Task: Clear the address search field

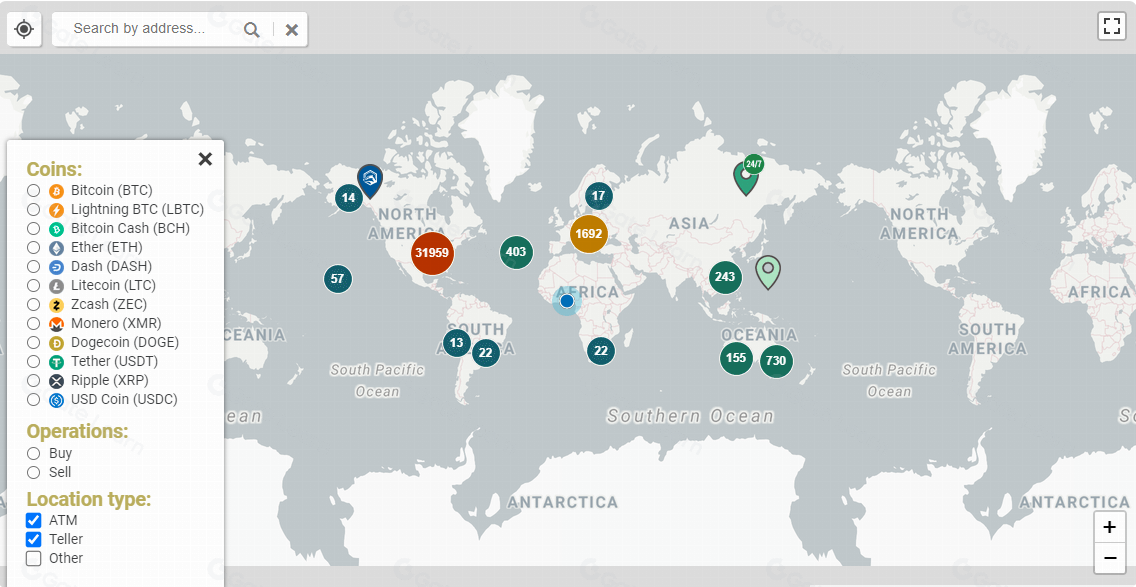Action: click(292, 30)
